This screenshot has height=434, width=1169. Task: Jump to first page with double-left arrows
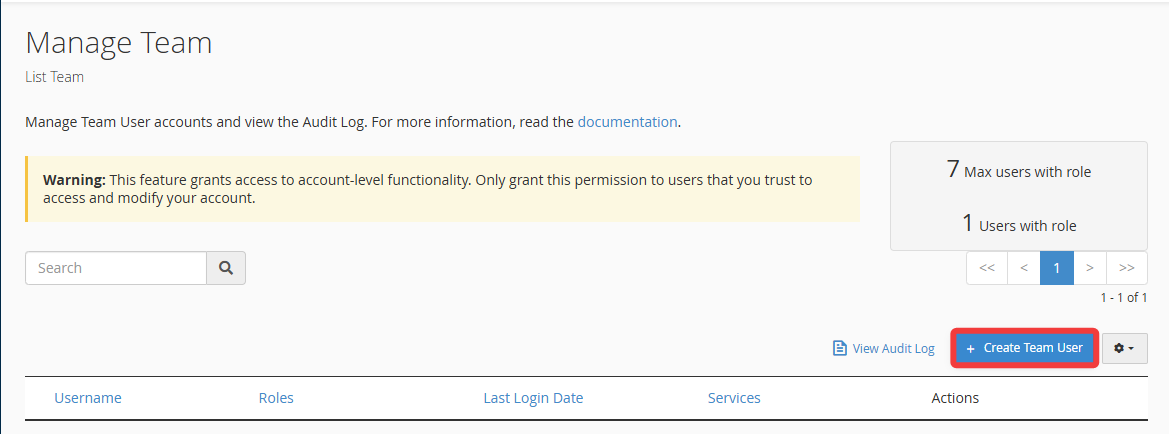coord(986,268)
